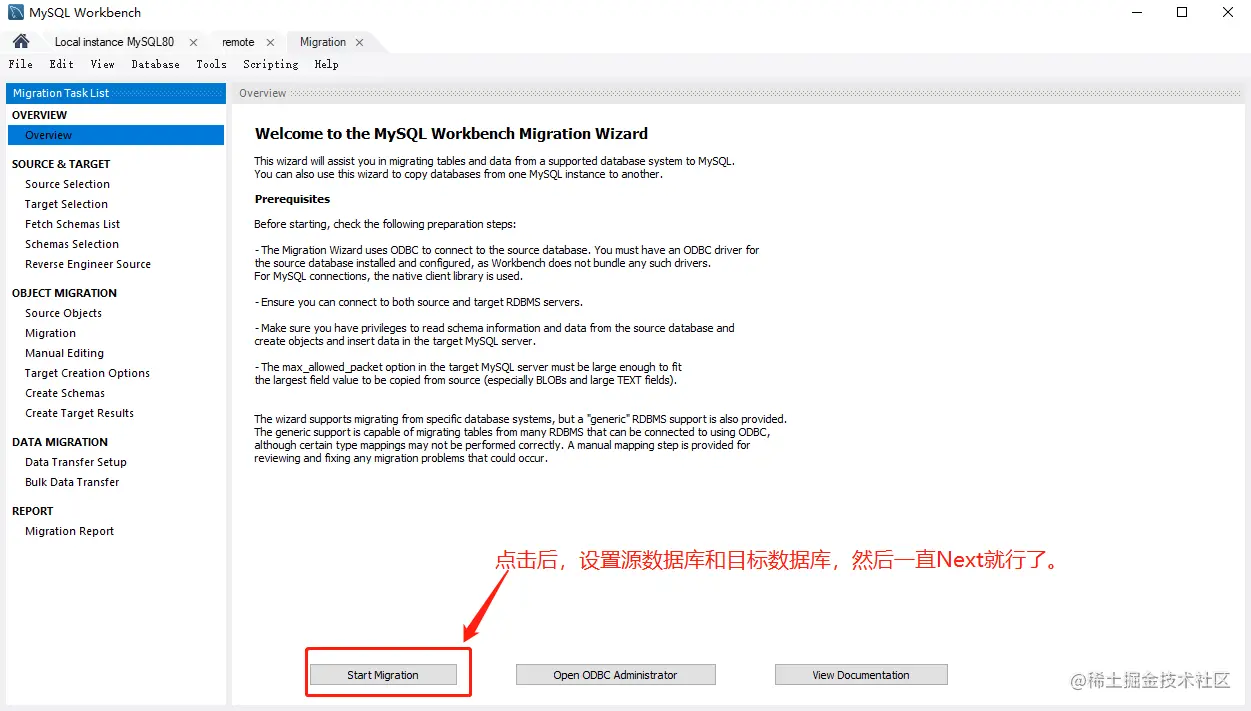Select the Source Objects step
The width and height of the screenshot is (1251, 711).
64,313
